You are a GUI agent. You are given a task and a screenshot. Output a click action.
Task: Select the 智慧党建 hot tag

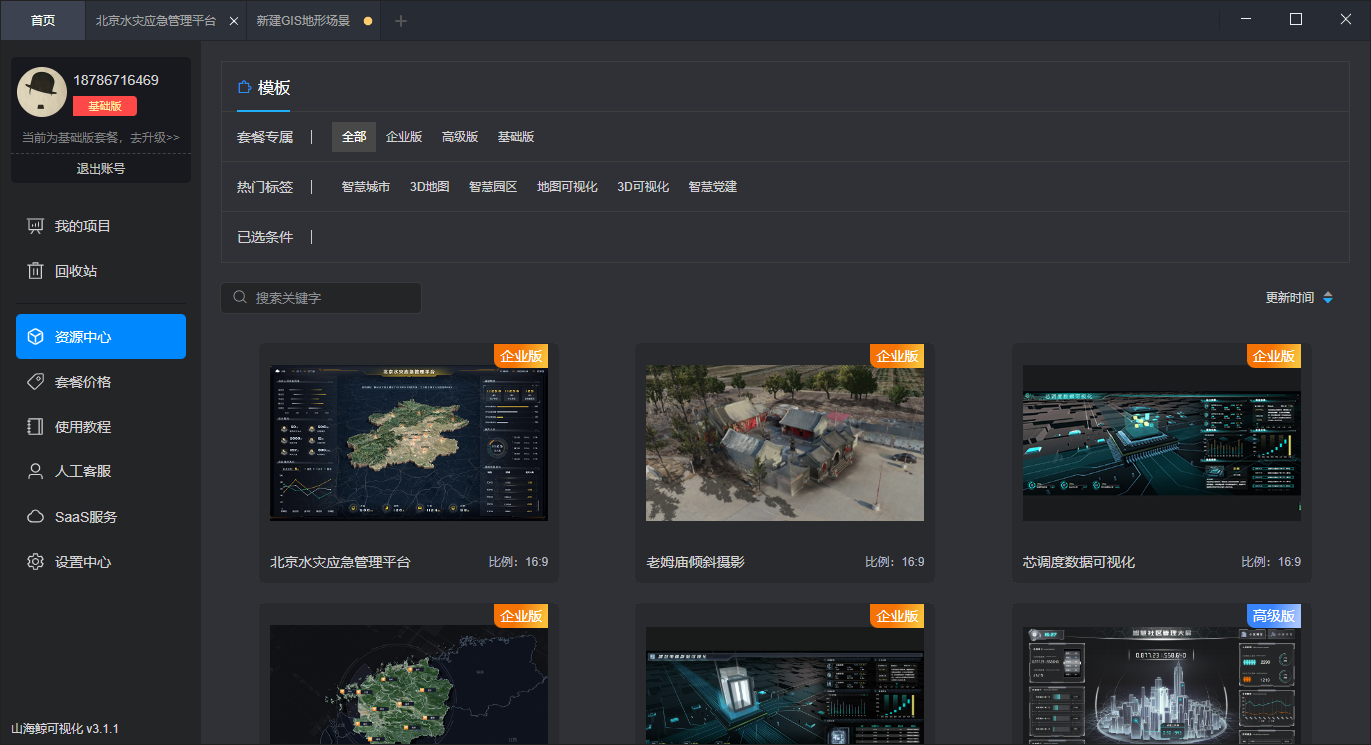point(712,187)
